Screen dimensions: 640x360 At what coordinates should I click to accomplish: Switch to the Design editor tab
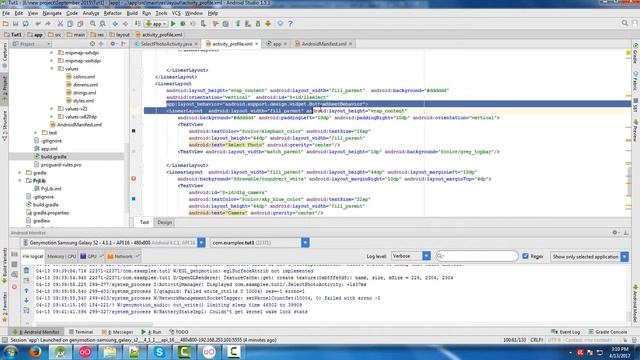(164, 222)
